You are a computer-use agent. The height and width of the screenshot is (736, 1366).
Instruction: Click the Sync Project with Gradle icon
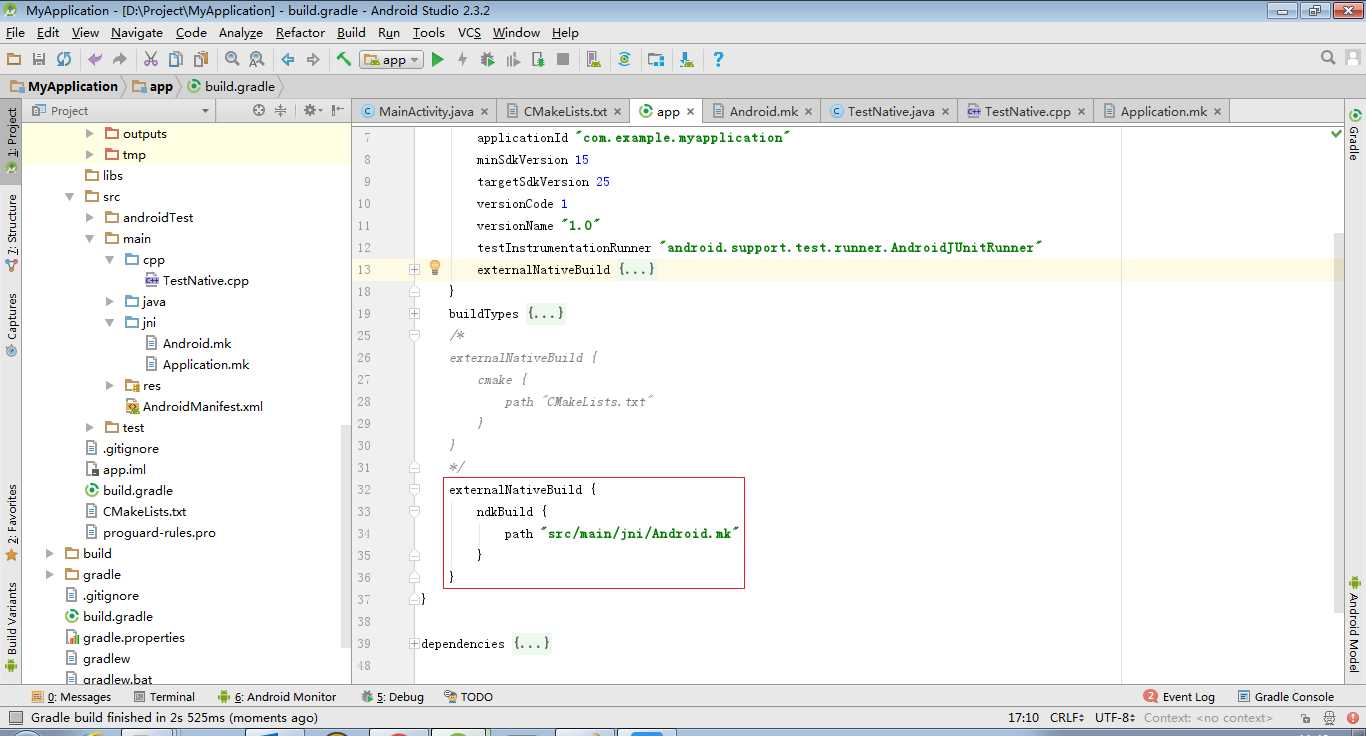tap(624, 59)
